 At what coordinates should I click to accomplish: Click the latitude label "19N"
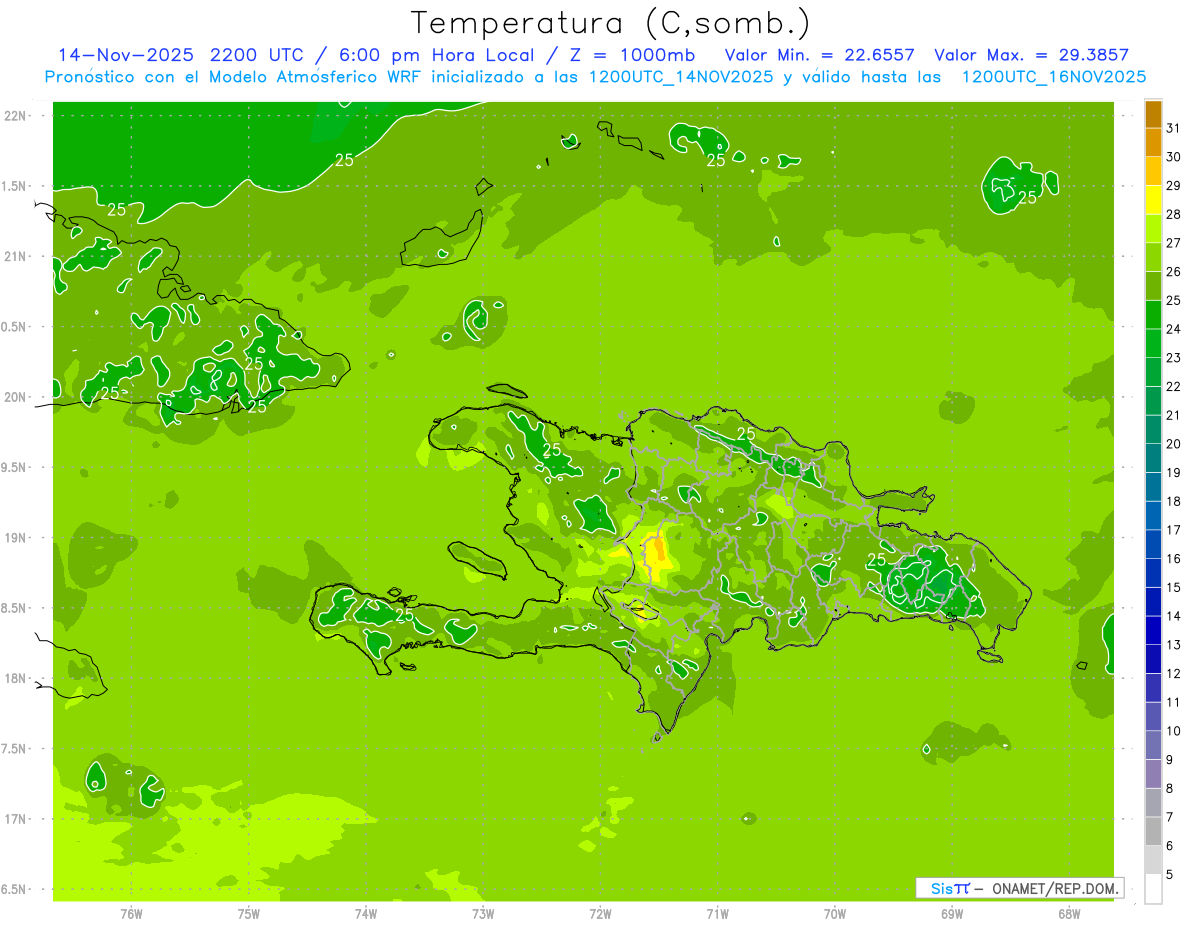[16, 538]
